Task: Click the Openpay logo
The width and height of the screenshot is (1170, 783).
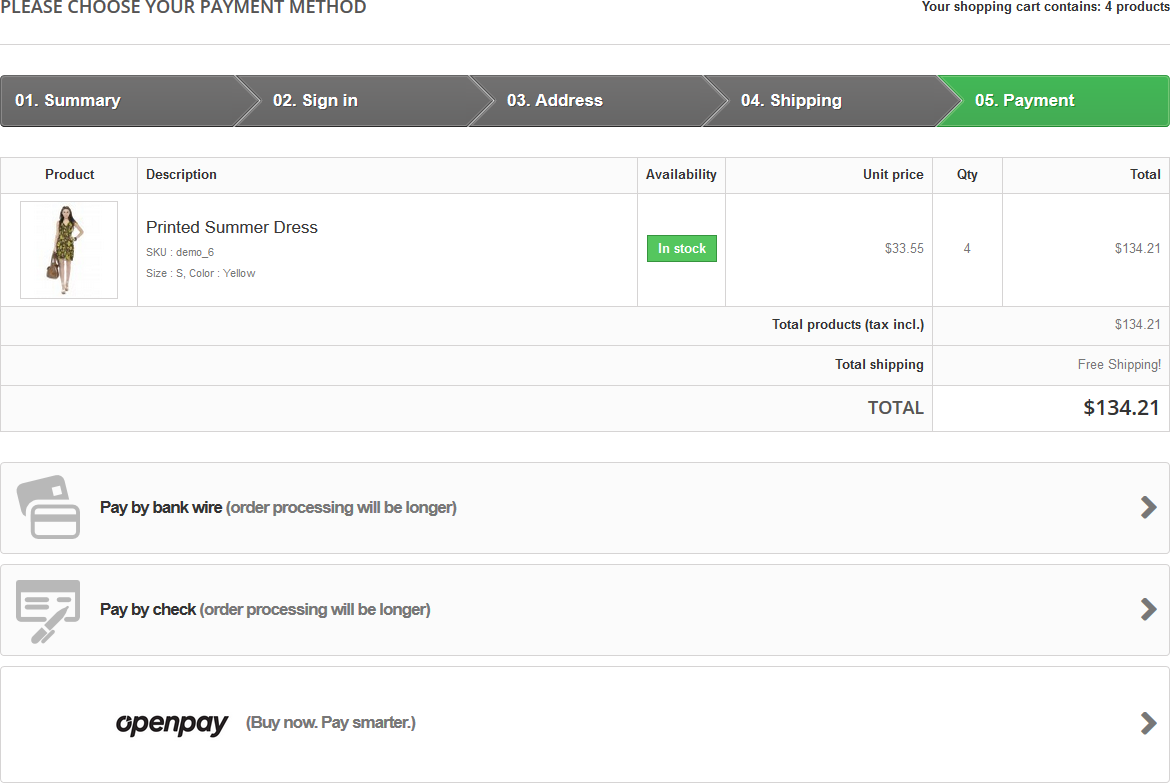Action: click(172, 723)
